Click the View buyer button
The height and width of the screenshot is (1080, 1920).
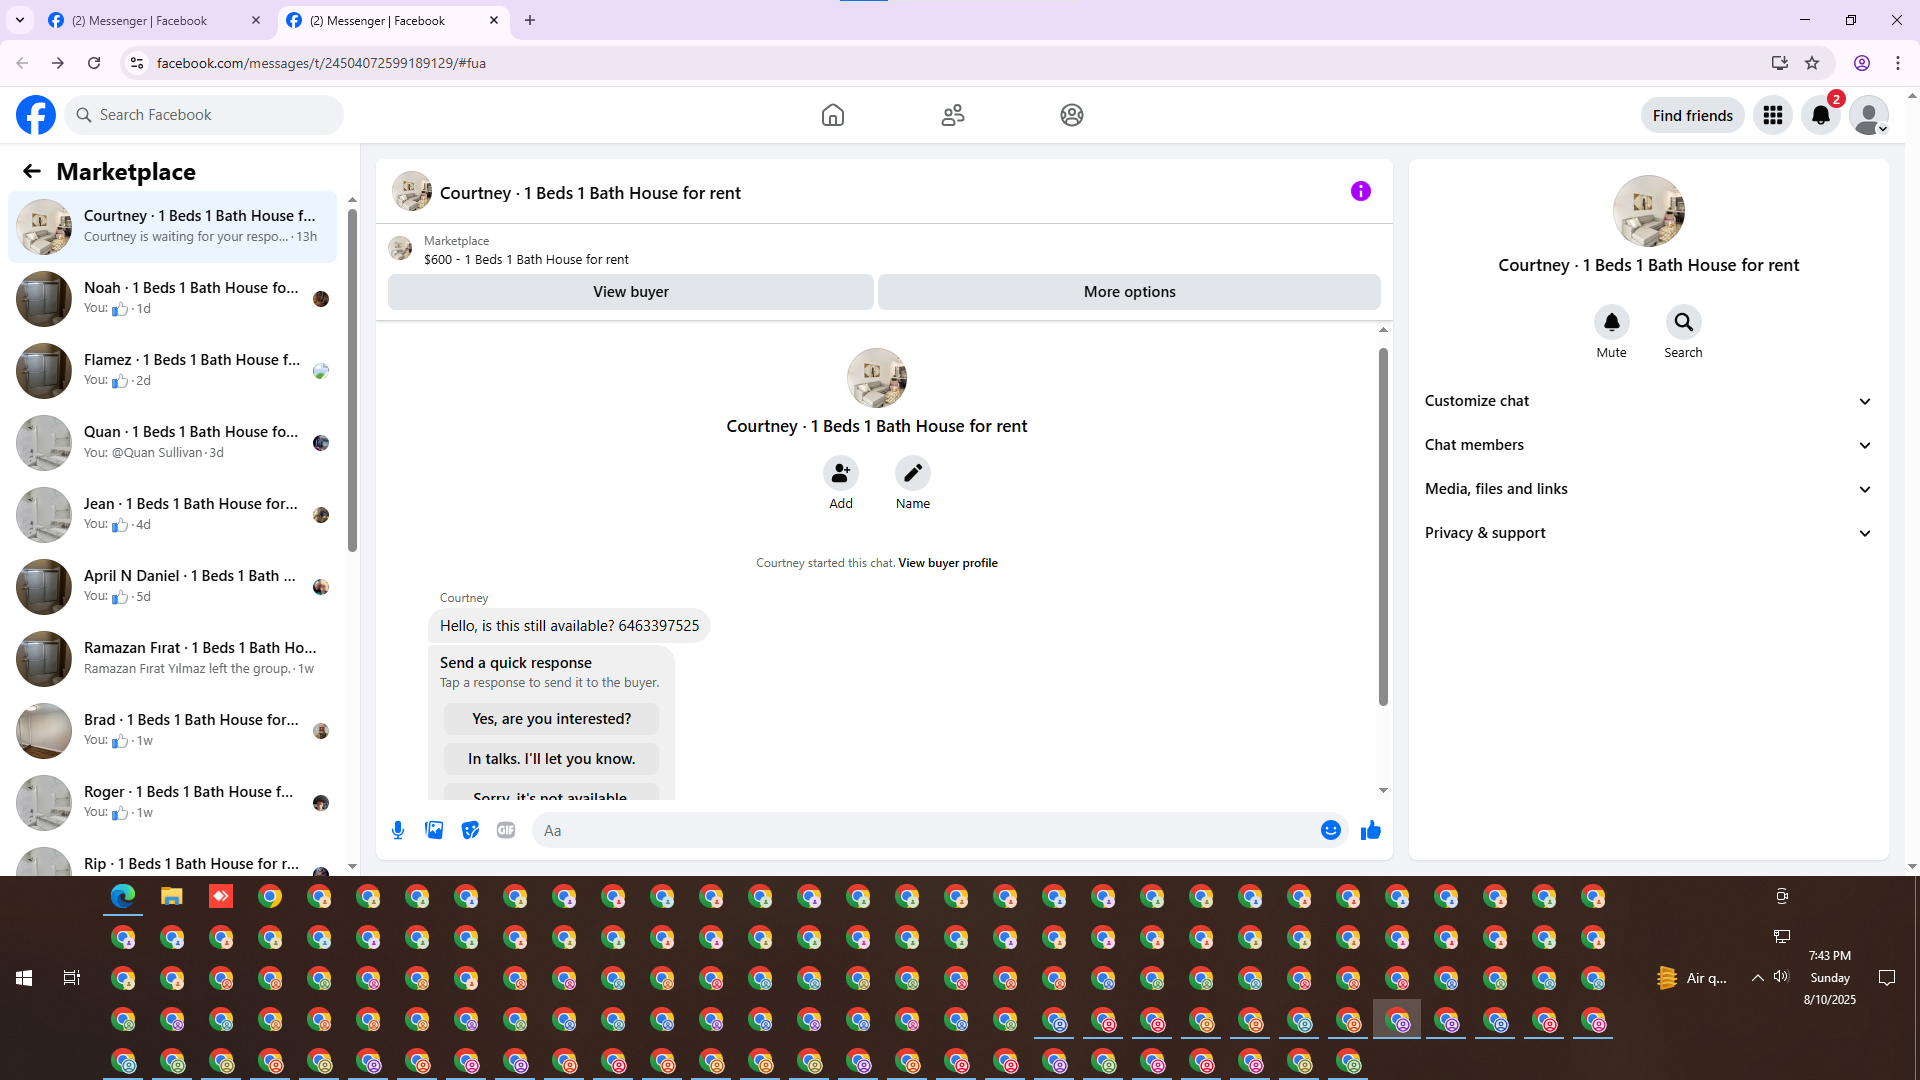click(630, 292)
